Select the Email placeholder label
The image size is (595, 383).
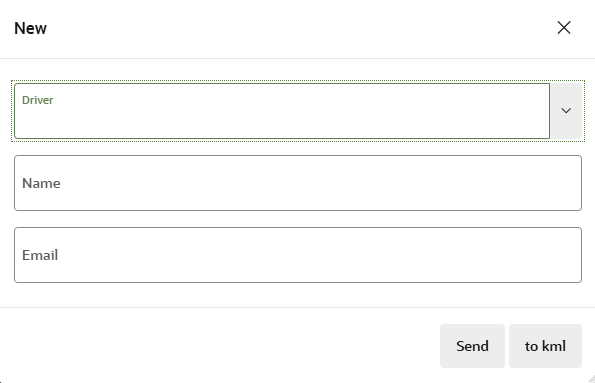click(40, 255)
